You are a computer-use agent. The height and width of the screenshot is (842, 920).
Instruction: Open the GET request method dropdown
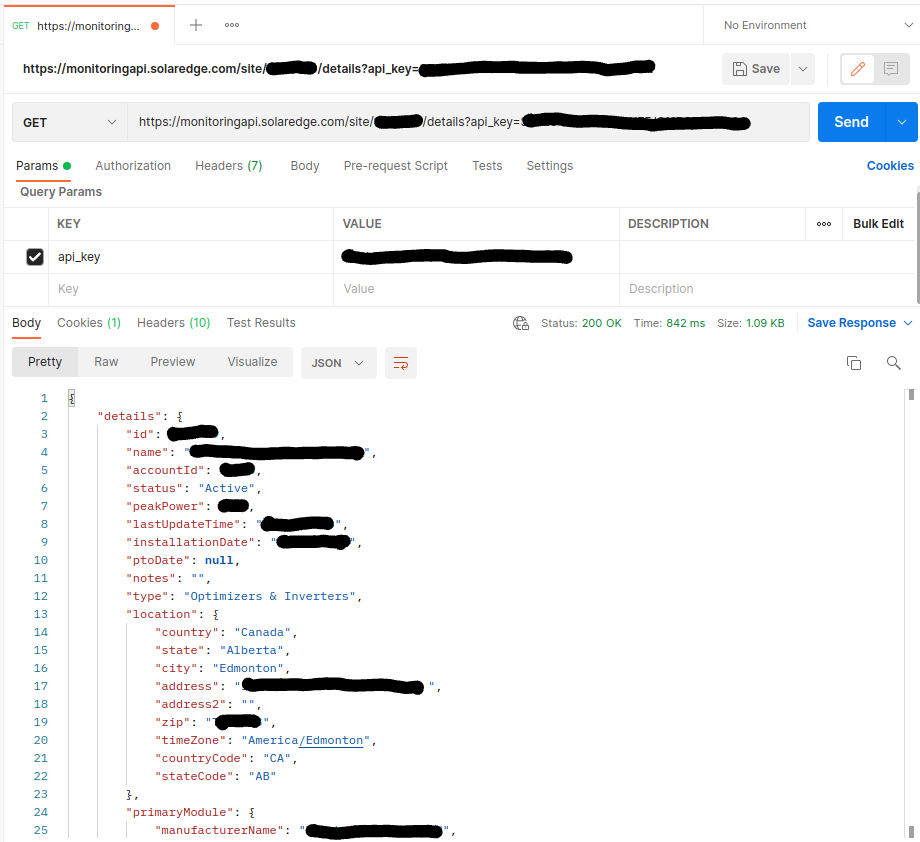coord(69,121)
